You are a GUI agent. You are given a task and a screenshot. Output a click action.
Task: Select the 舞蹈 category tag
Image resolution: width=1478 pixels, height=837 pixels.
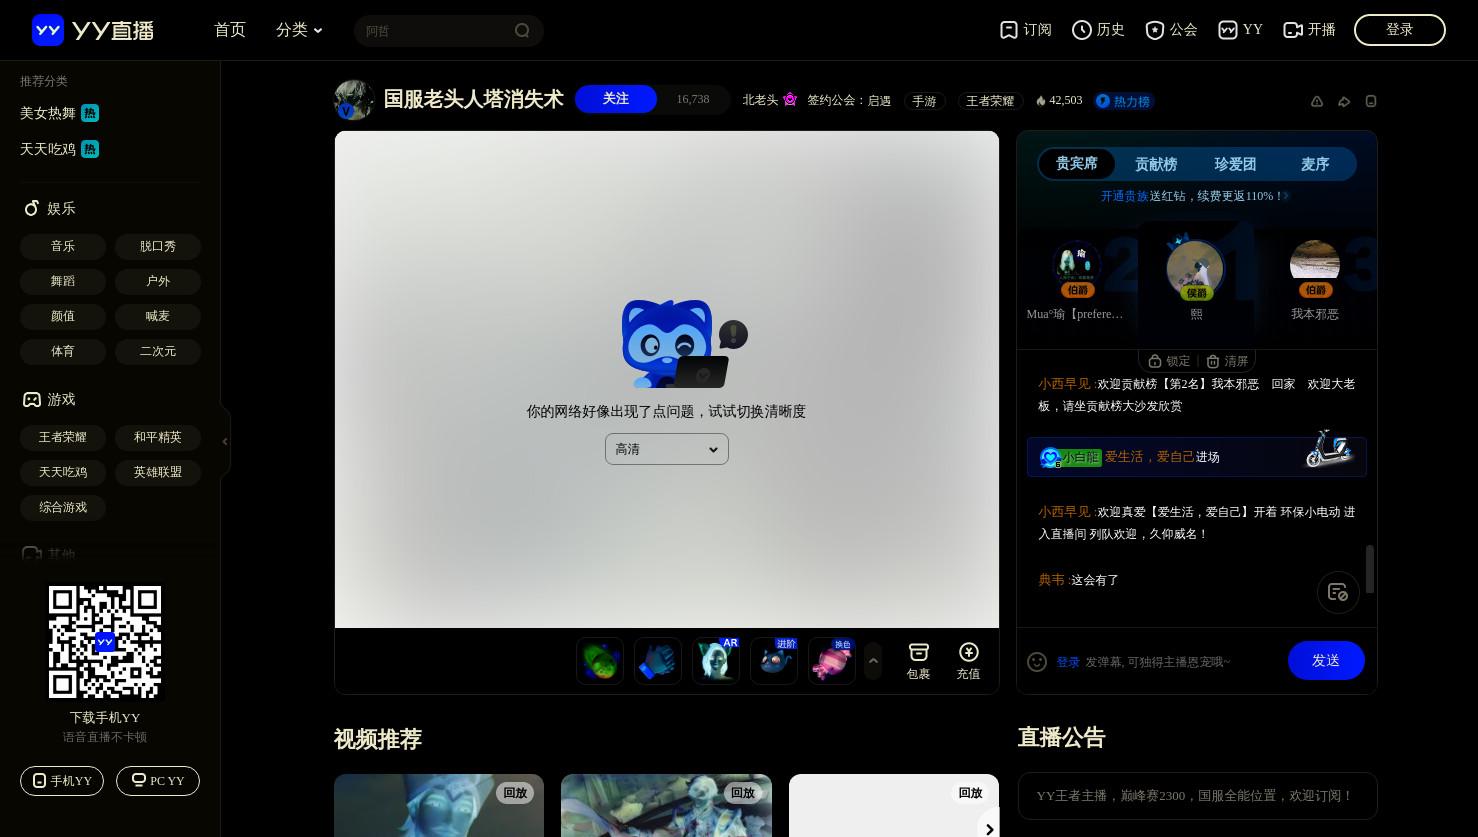click(63, 281)
